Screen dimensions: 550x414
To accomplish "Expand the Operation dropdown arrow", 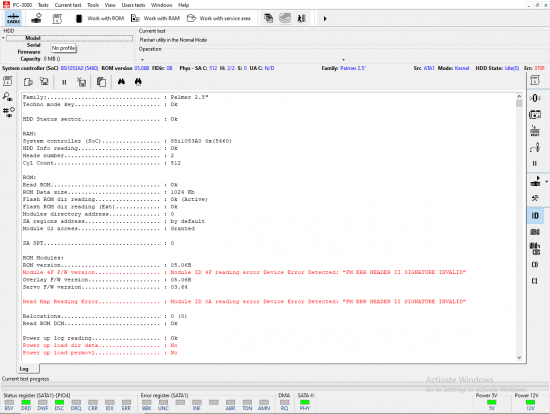I will 343,60.
